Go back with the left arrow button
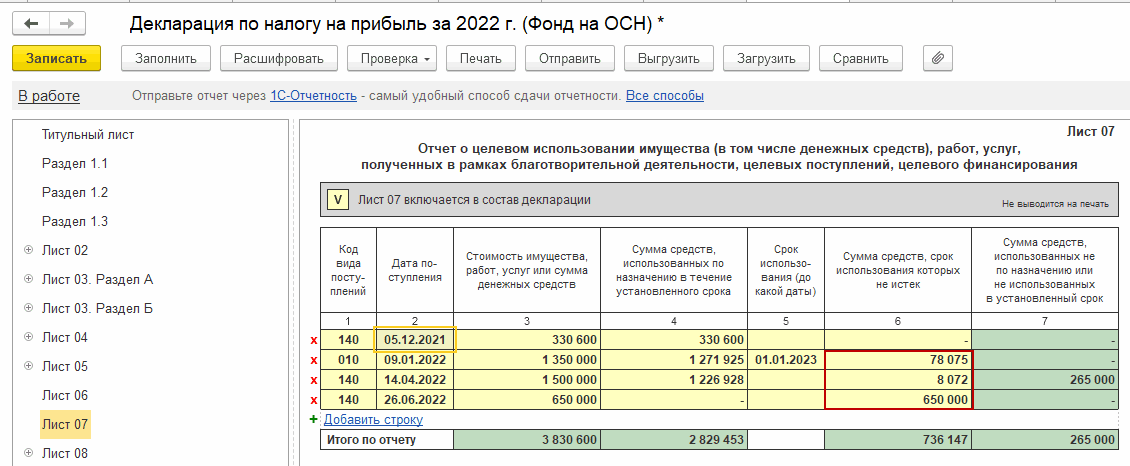The height and width of the screenshot is (466, 1130). coord(31,23)
